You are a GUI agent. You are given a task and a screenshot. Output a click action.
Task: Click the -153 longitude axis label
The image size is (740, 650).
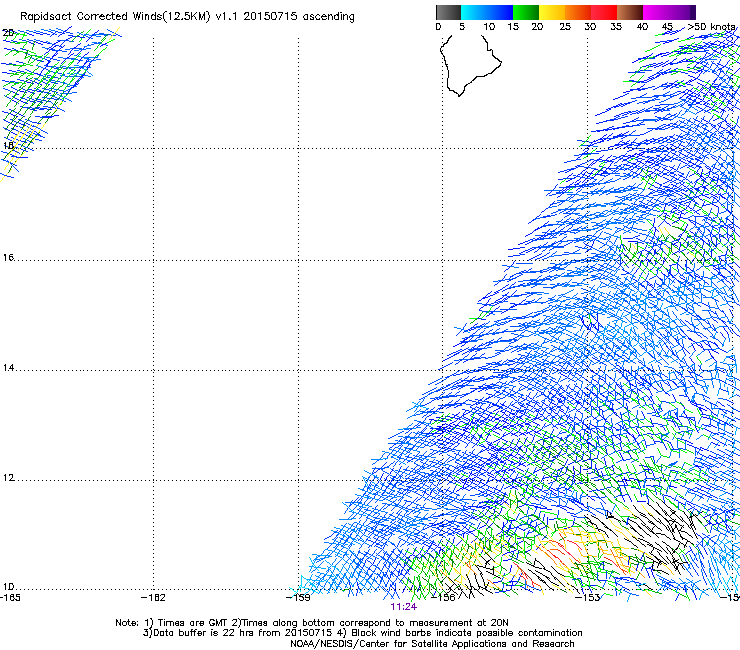(588, 598)
